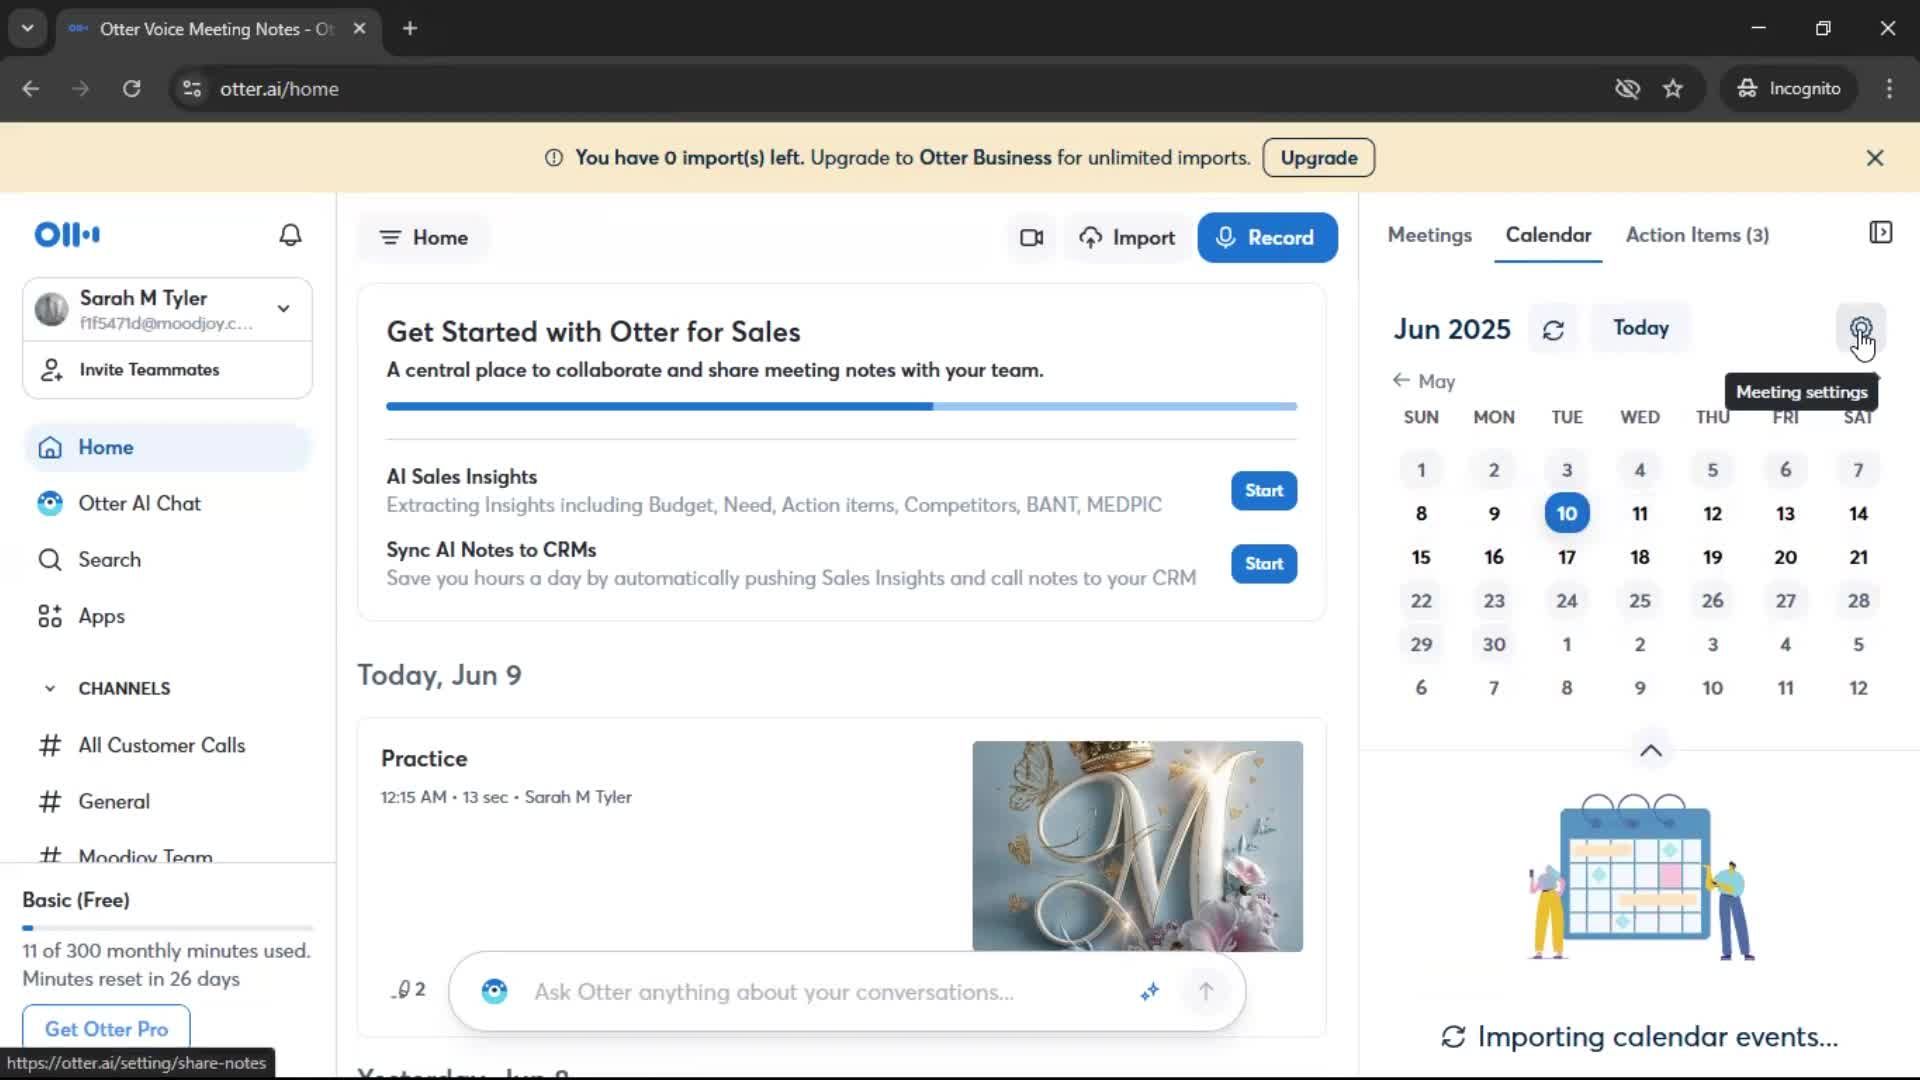Select June 17 on calendar
1920x1080 pixels.
pyautogui.click(x=1566, y=558)
